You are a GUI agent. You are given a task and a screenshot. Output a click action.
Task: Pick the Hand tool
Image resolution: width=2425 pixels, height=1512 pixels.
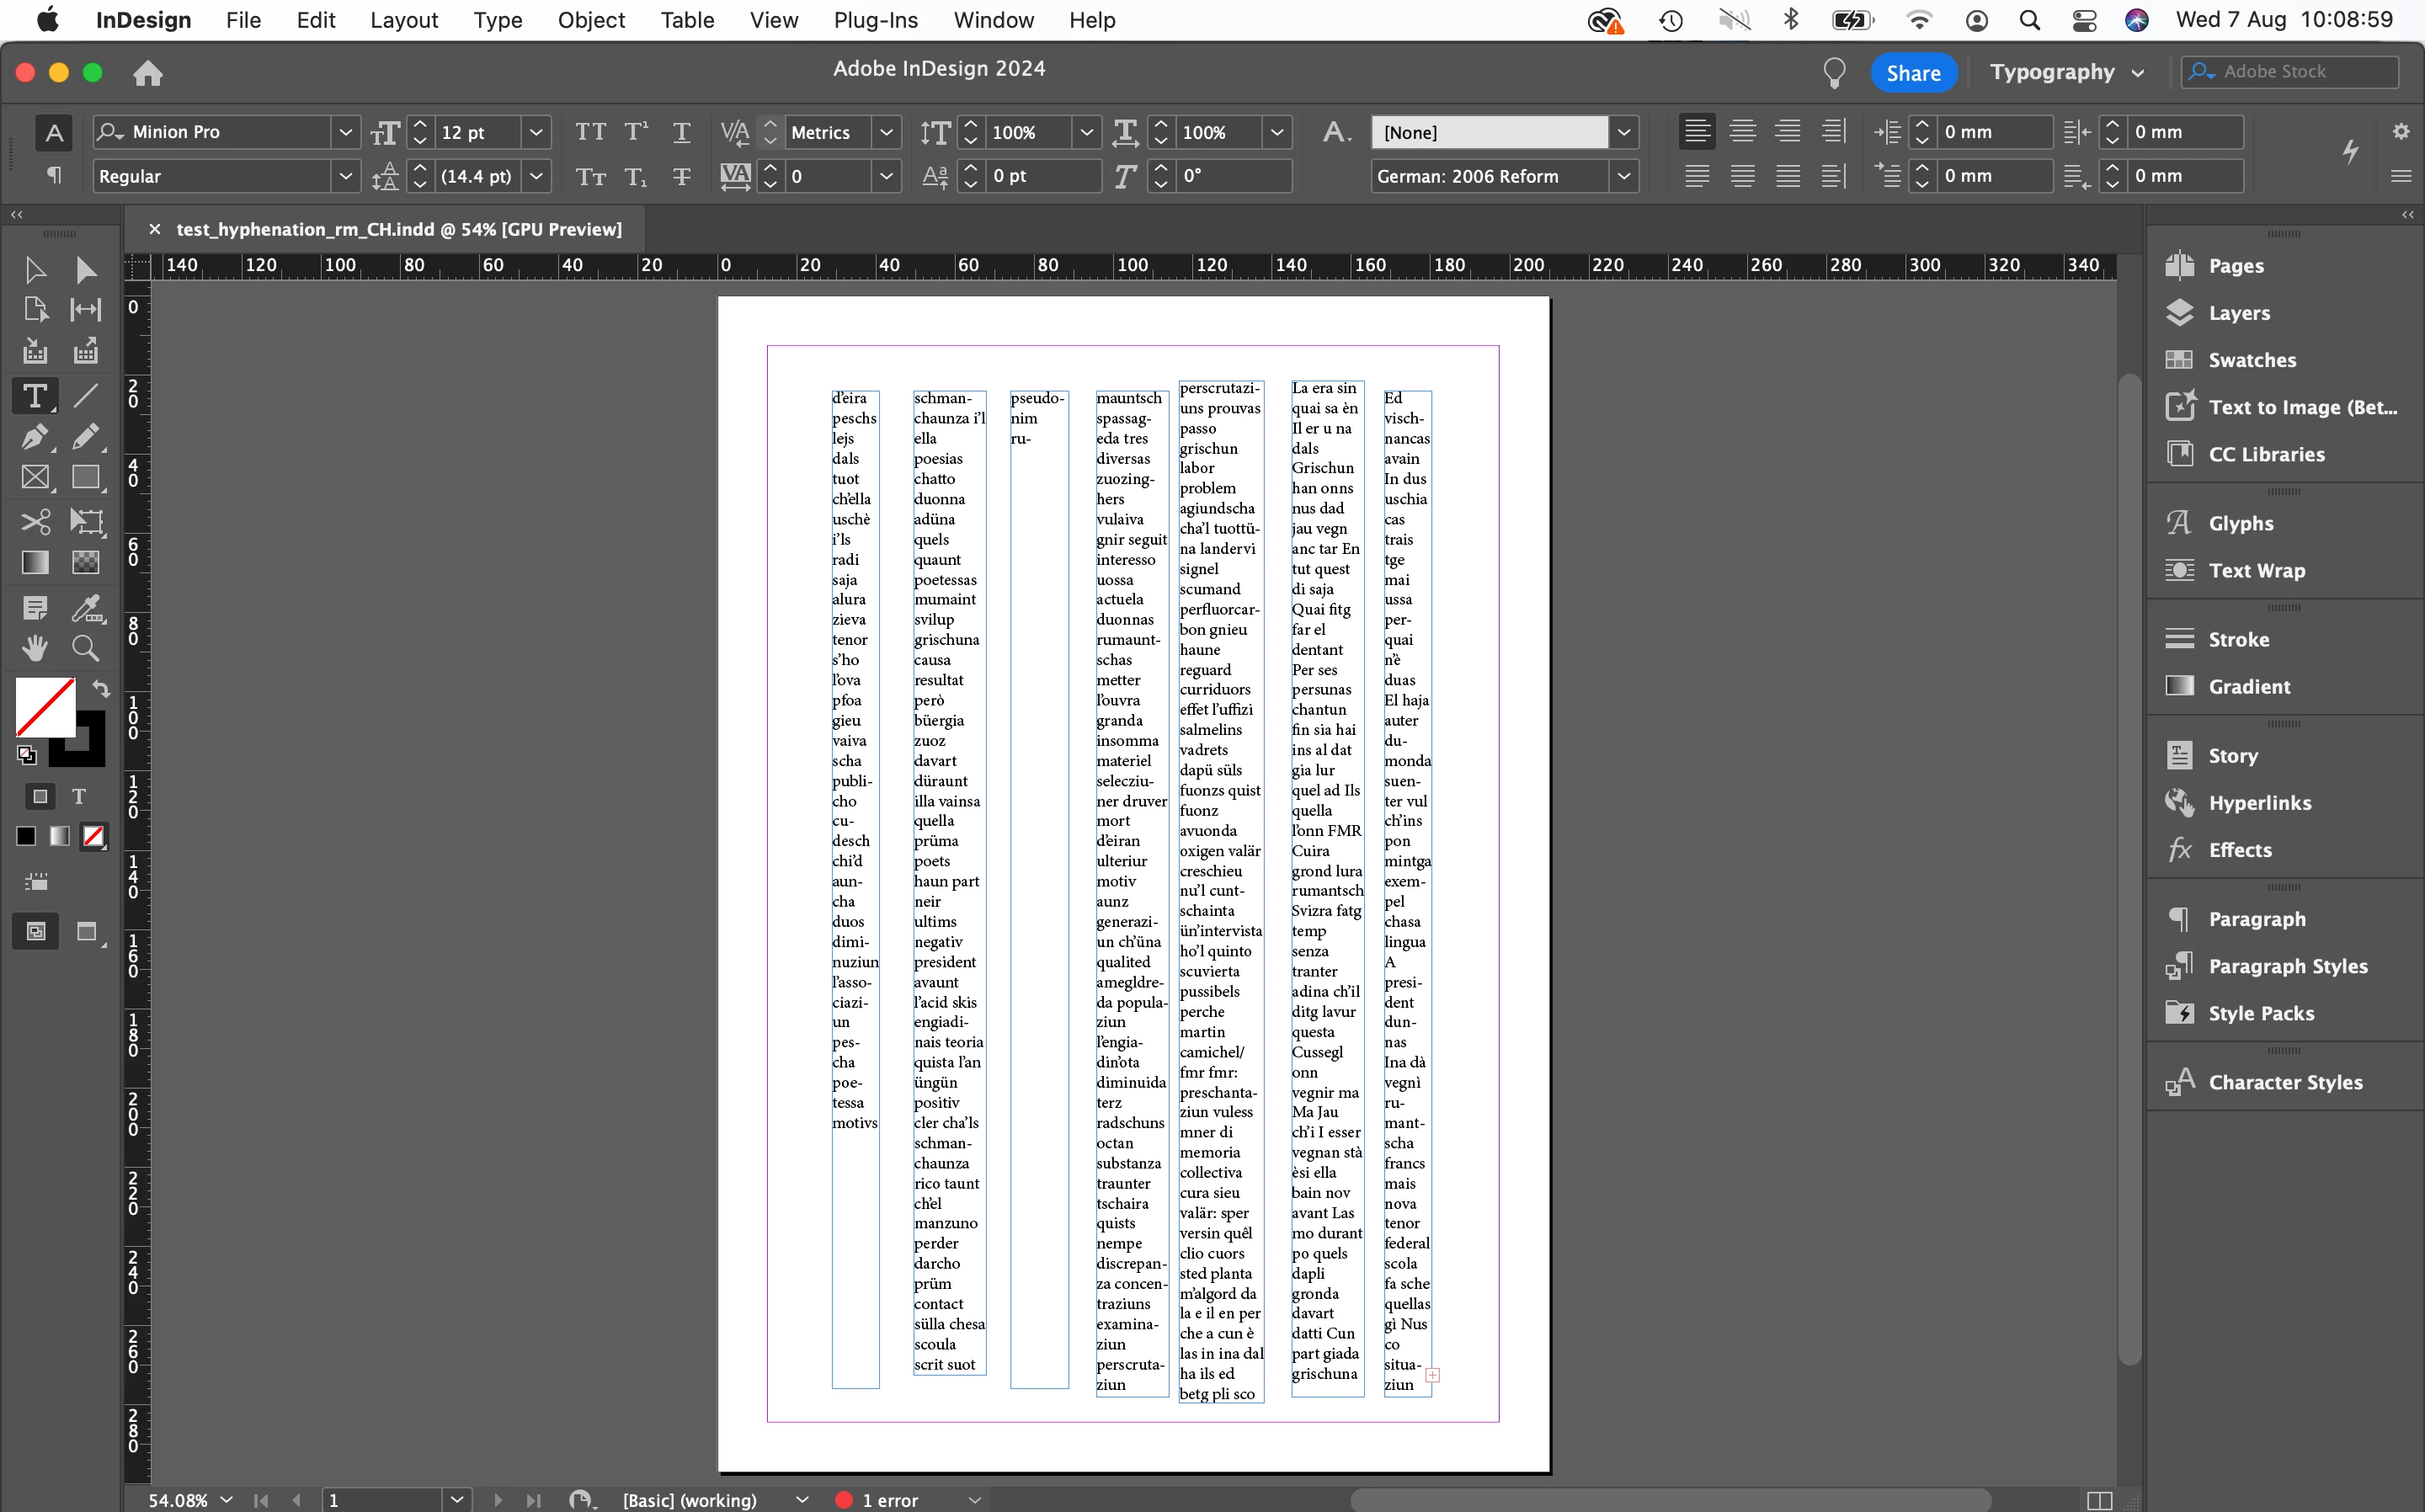coord(34,649)
